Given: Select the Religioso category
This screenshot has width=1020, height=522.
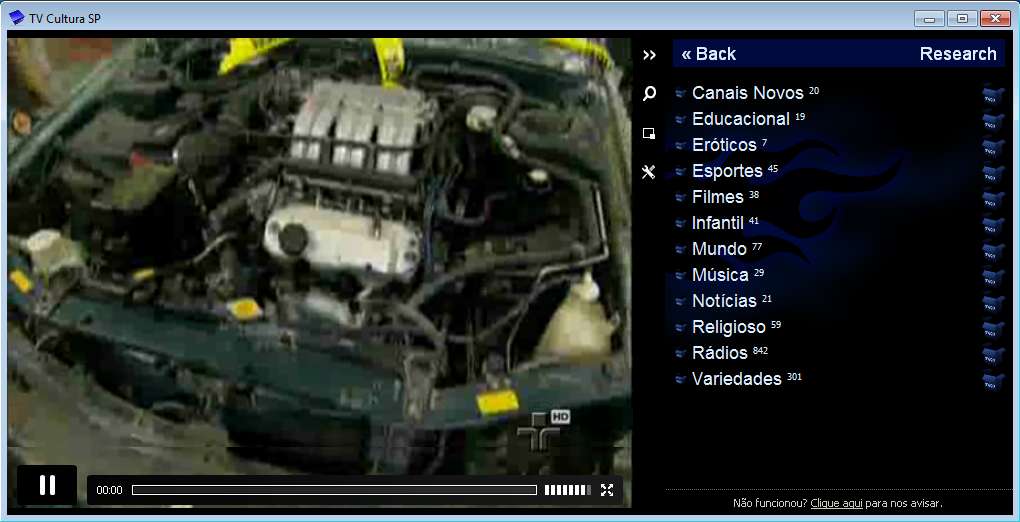Looking at the screenshot, I should (x=729, y=326).
